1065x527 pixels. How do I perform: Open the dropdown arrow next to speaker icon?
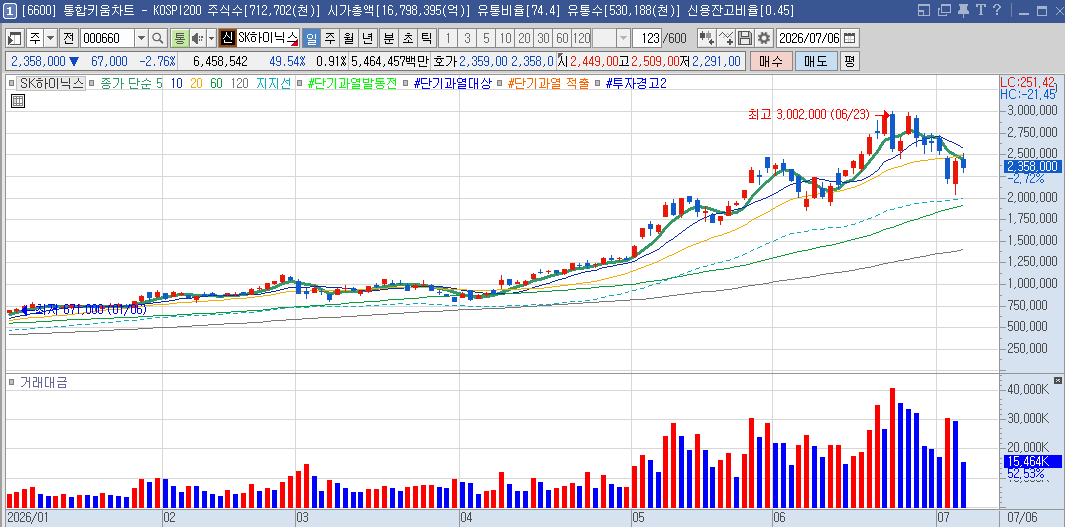click(x=211, y=38)
